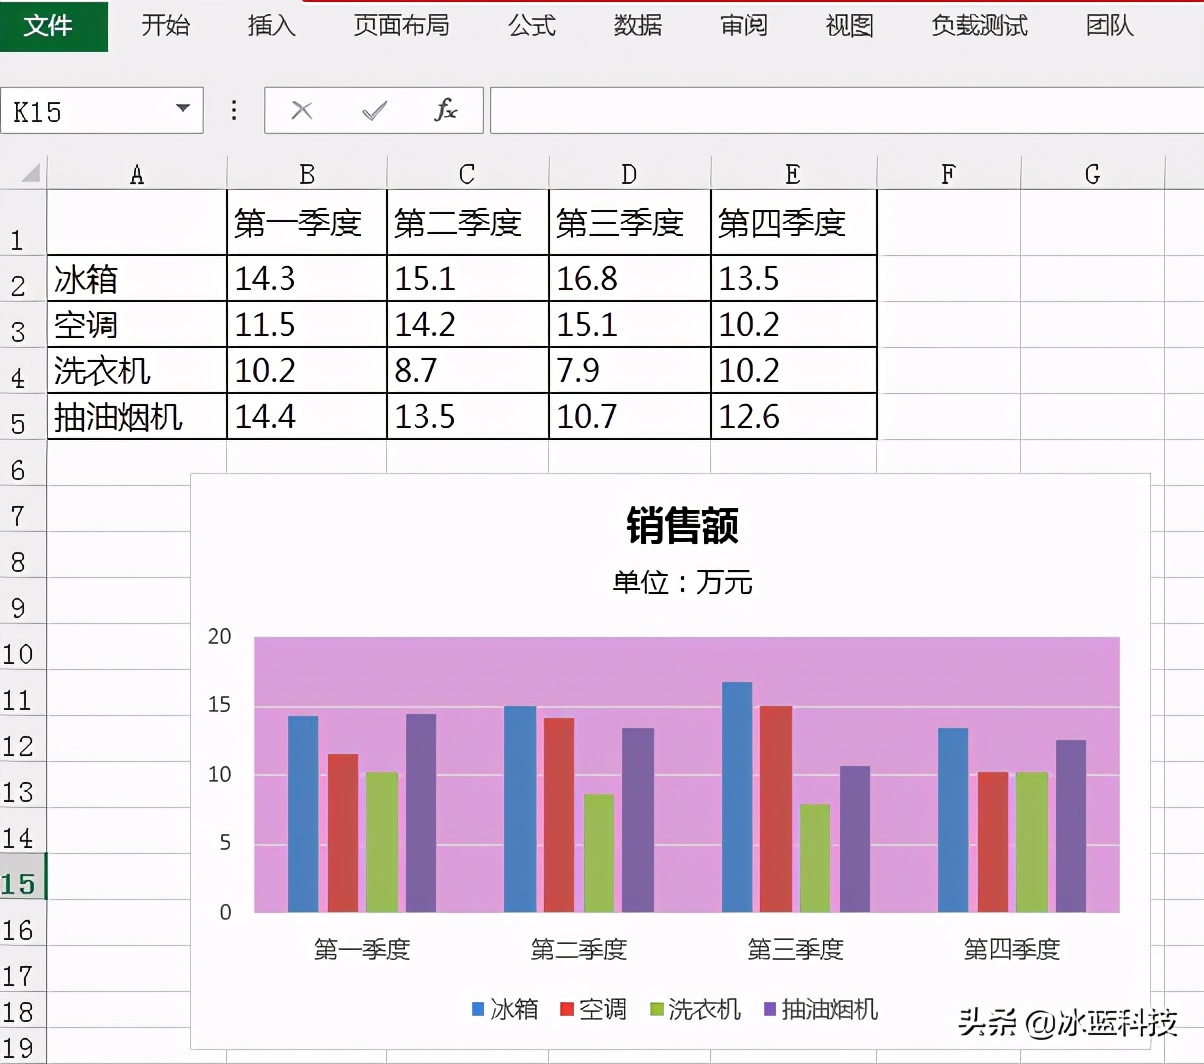Open the insert function fx icon
Image resolution: width=1204 pixels, height=1064 pixels.
[446, 110]
